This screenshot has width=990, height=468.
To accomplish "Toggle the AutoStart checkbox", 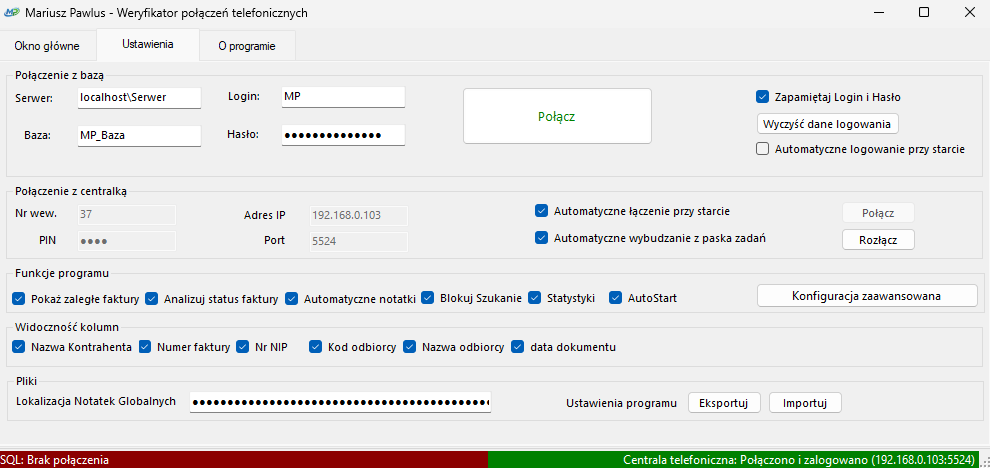I will point(616,298).
